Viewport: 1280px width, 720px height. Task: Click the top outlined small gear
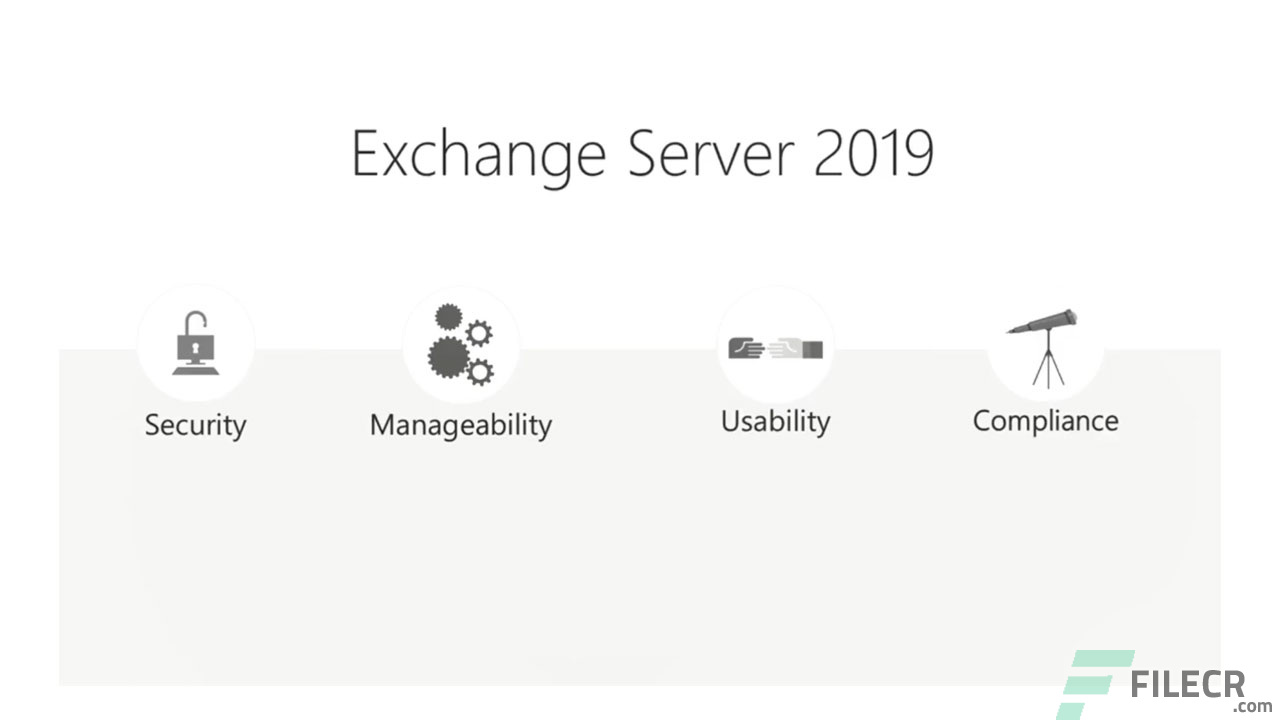pyautogui.click(x=480, y=332)
